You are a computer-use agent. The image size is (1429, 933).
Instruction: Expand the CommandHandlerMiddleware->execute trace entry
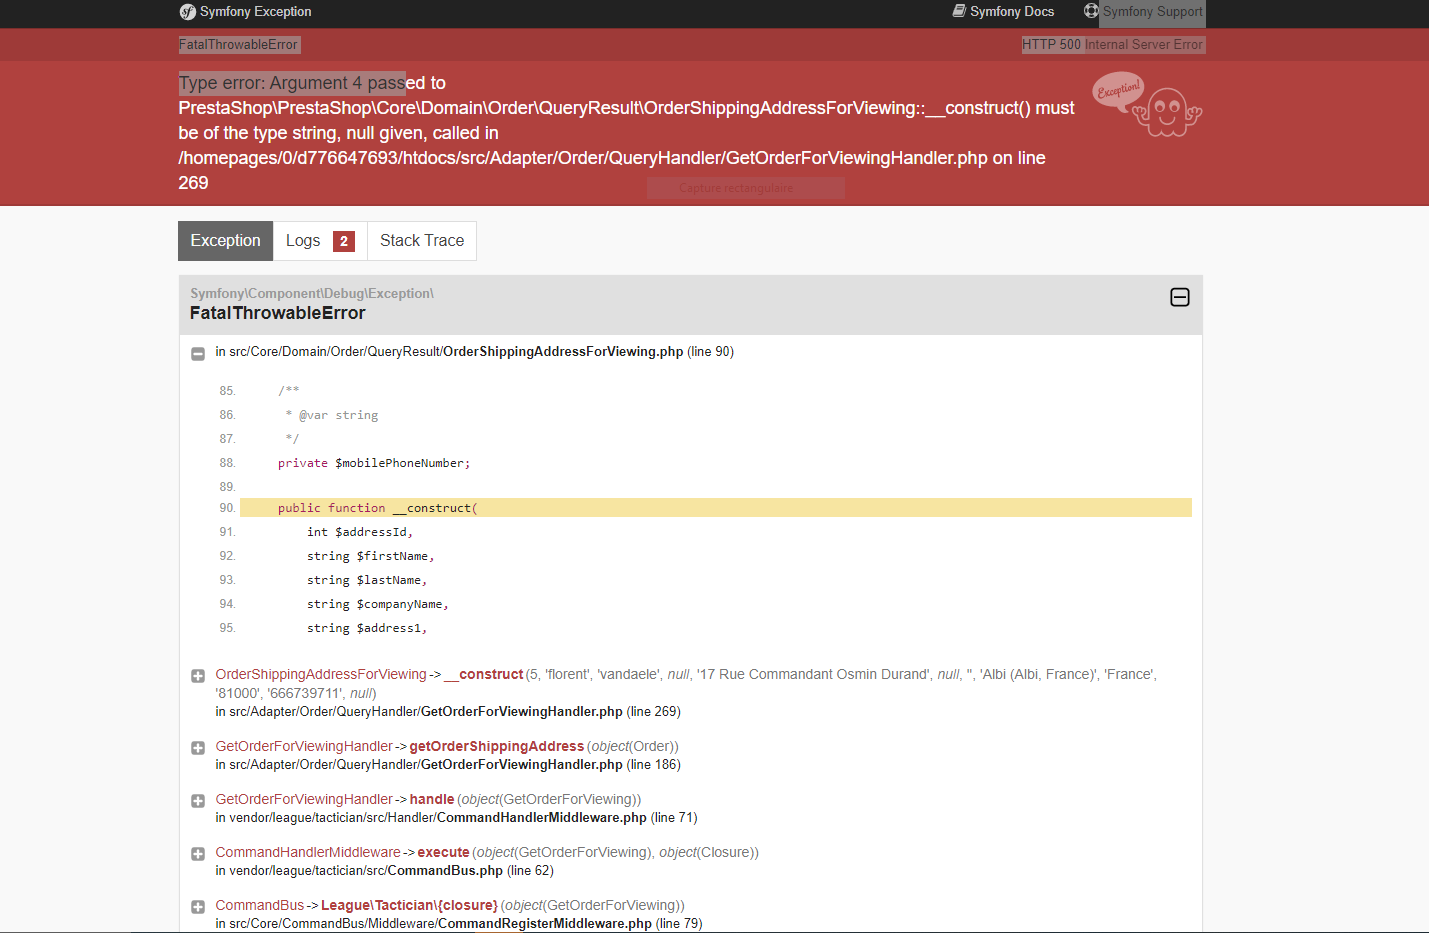pos(198,854)
